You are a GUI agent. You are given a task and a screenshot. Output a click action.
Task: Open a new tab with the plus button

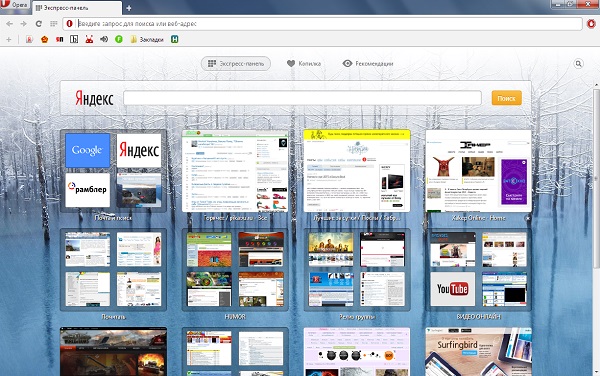click(129, 8)
